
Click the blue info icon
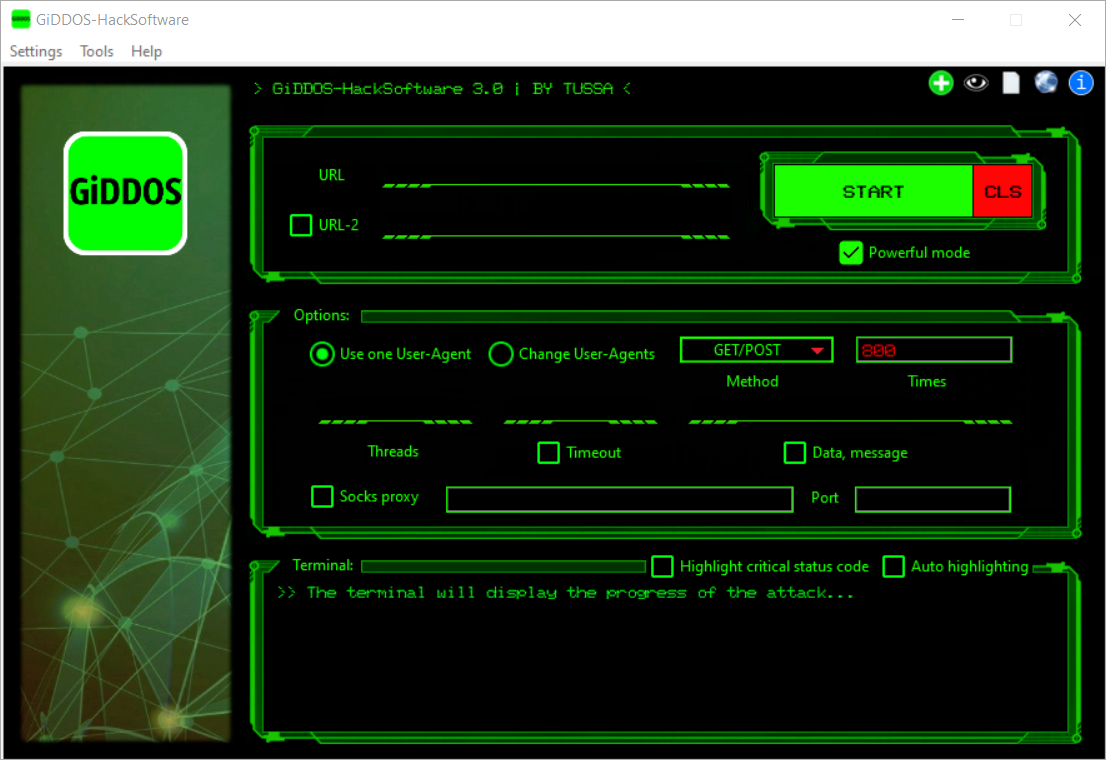[1081, 83]
